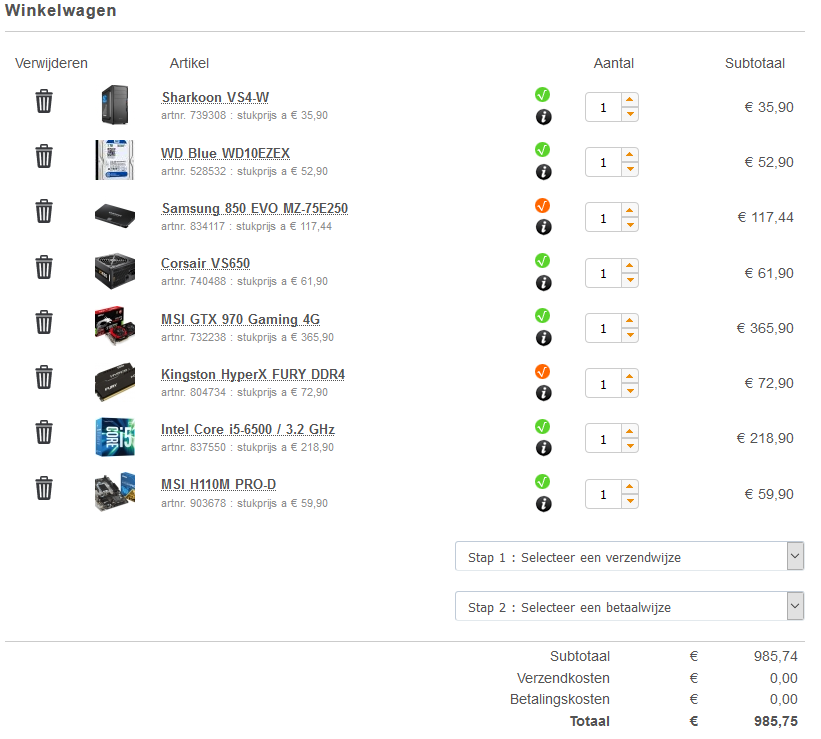Click orange stock status icon for Samsung 850 EVO

(543, 205)
